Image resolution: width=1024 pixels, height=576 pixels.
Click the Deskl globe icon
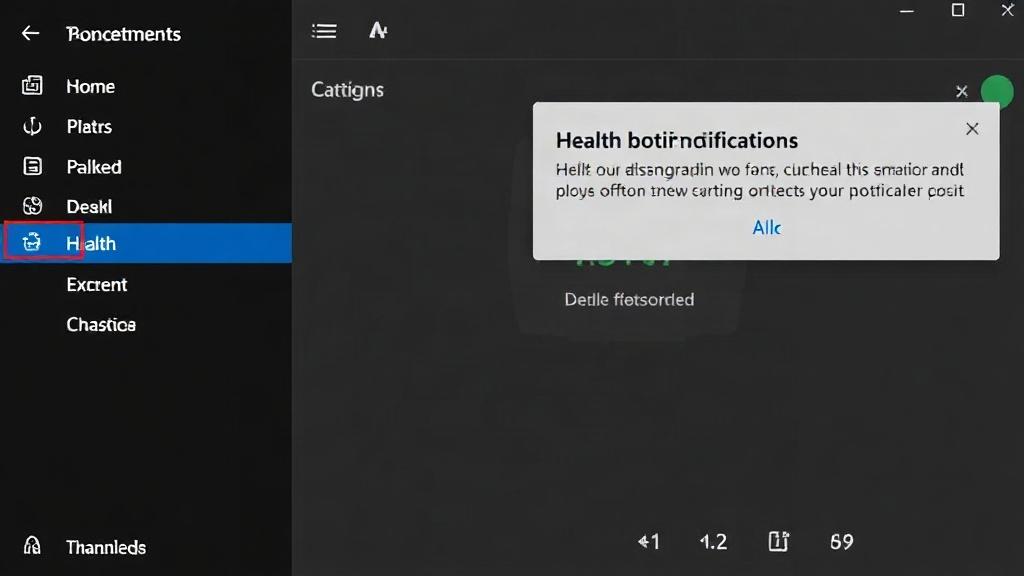coord(32,206)
